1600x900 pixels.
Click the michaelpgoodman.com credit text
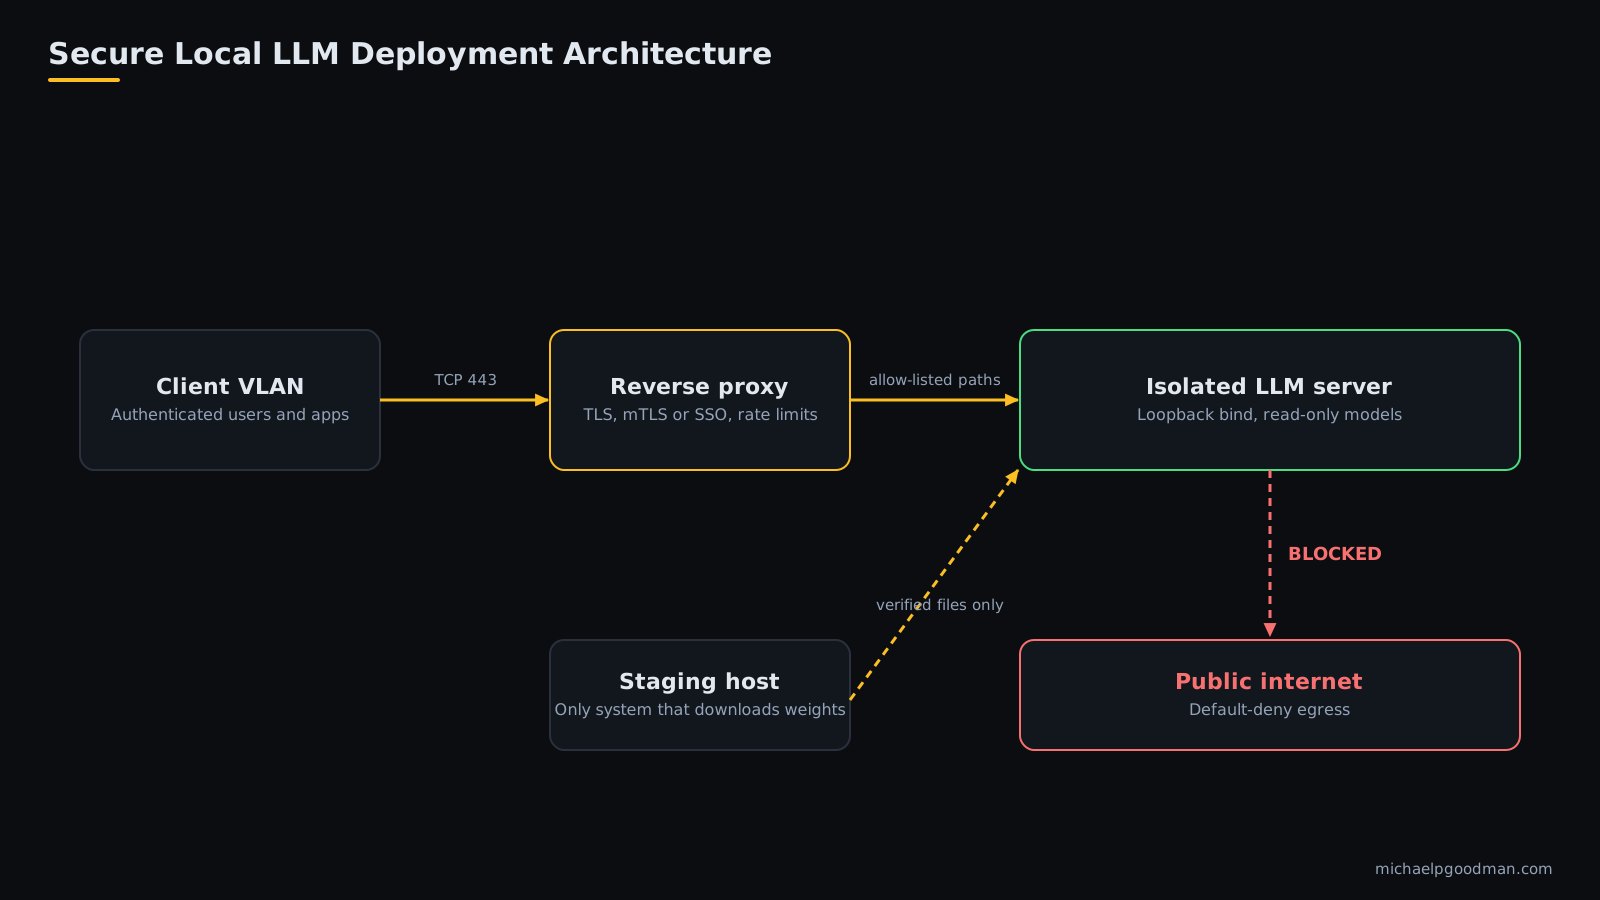1464,869
